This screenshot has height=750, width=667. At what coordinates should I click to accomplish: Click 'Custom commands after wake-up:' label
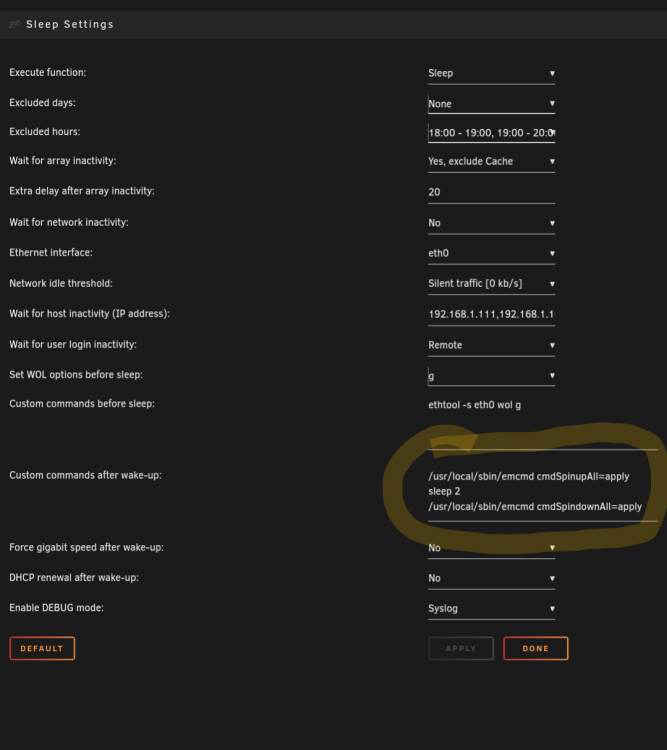click(86, 475)
